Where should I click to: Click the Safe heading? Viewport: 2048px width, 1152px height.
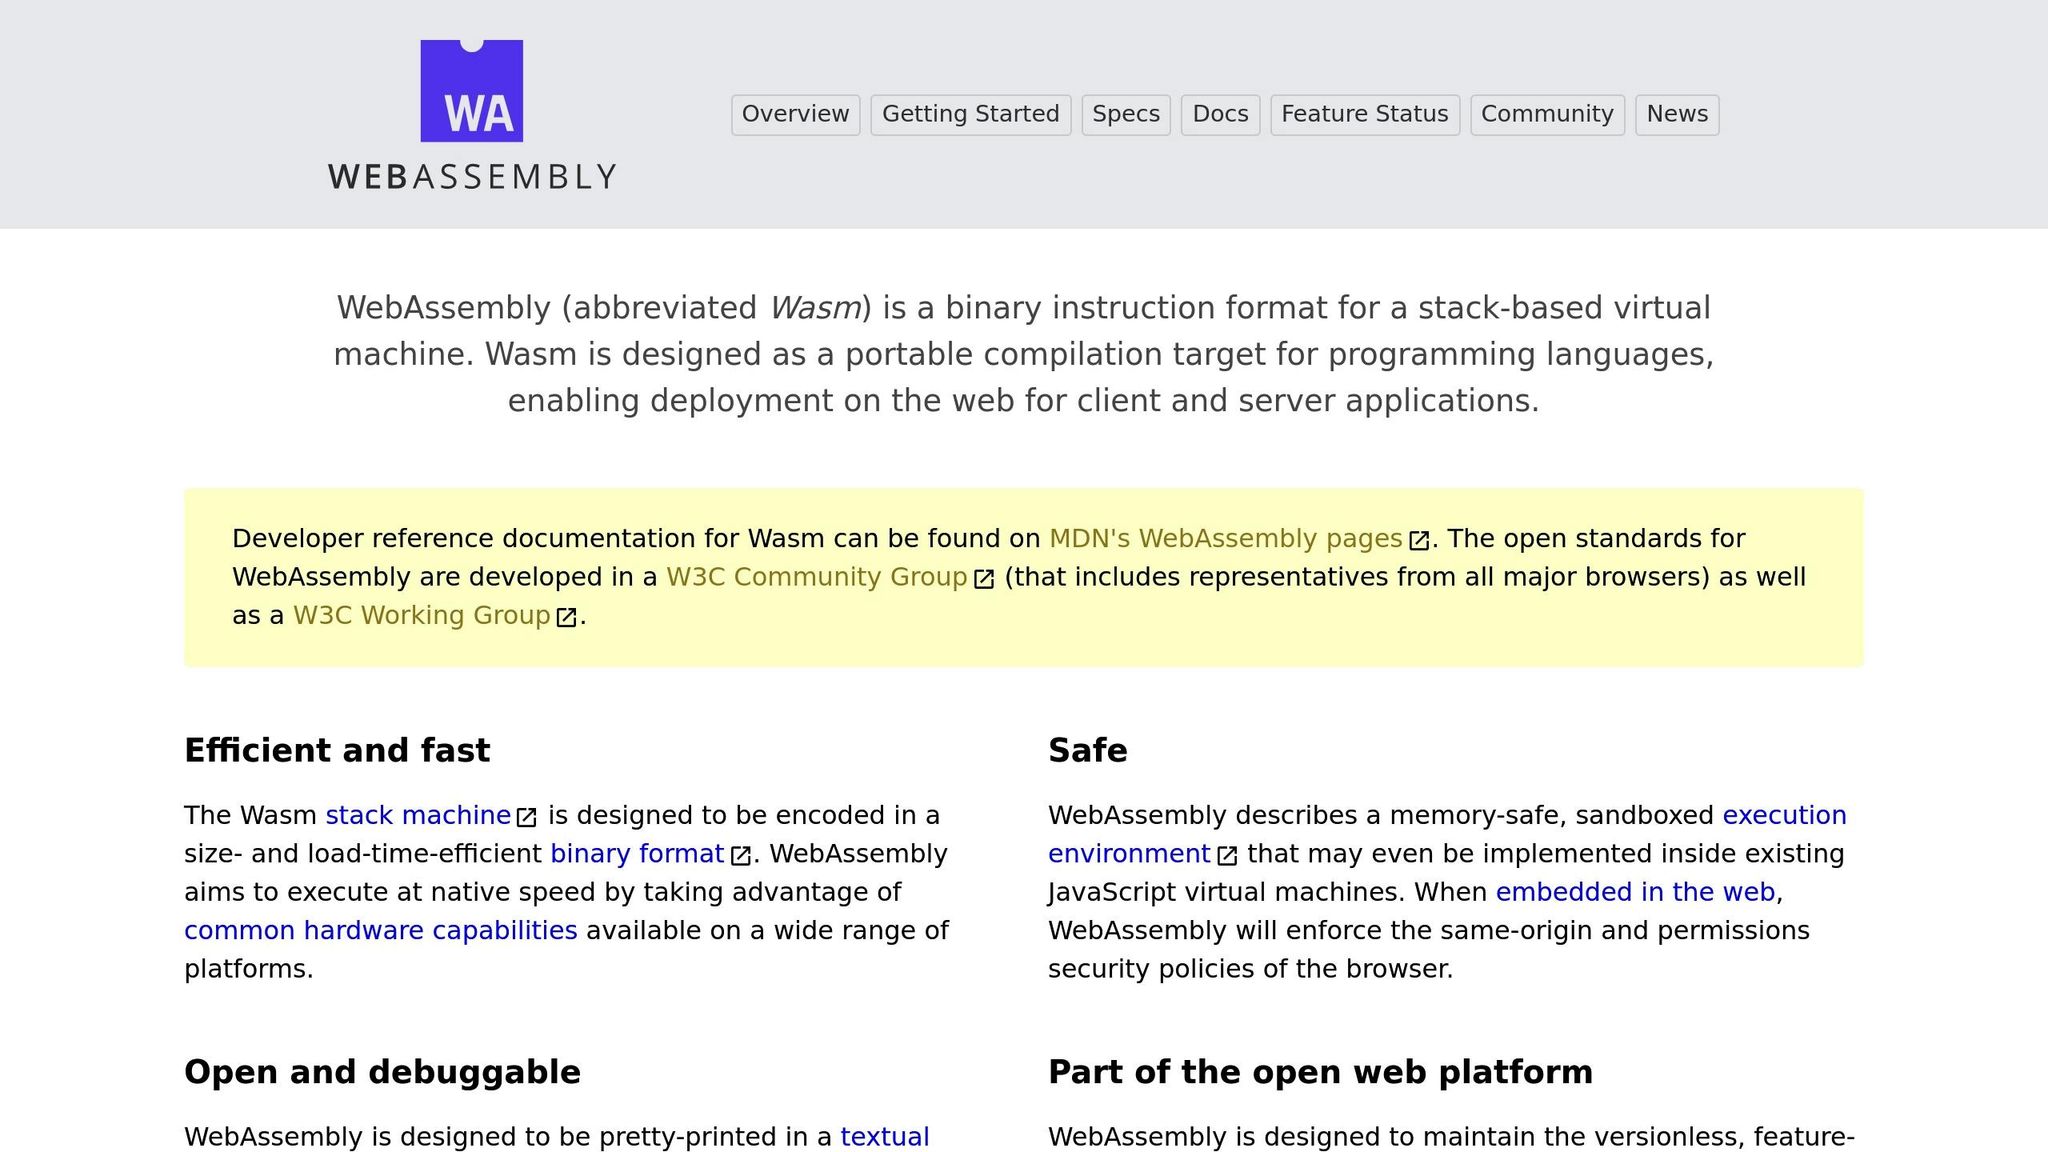click(x=1088, y=751)
